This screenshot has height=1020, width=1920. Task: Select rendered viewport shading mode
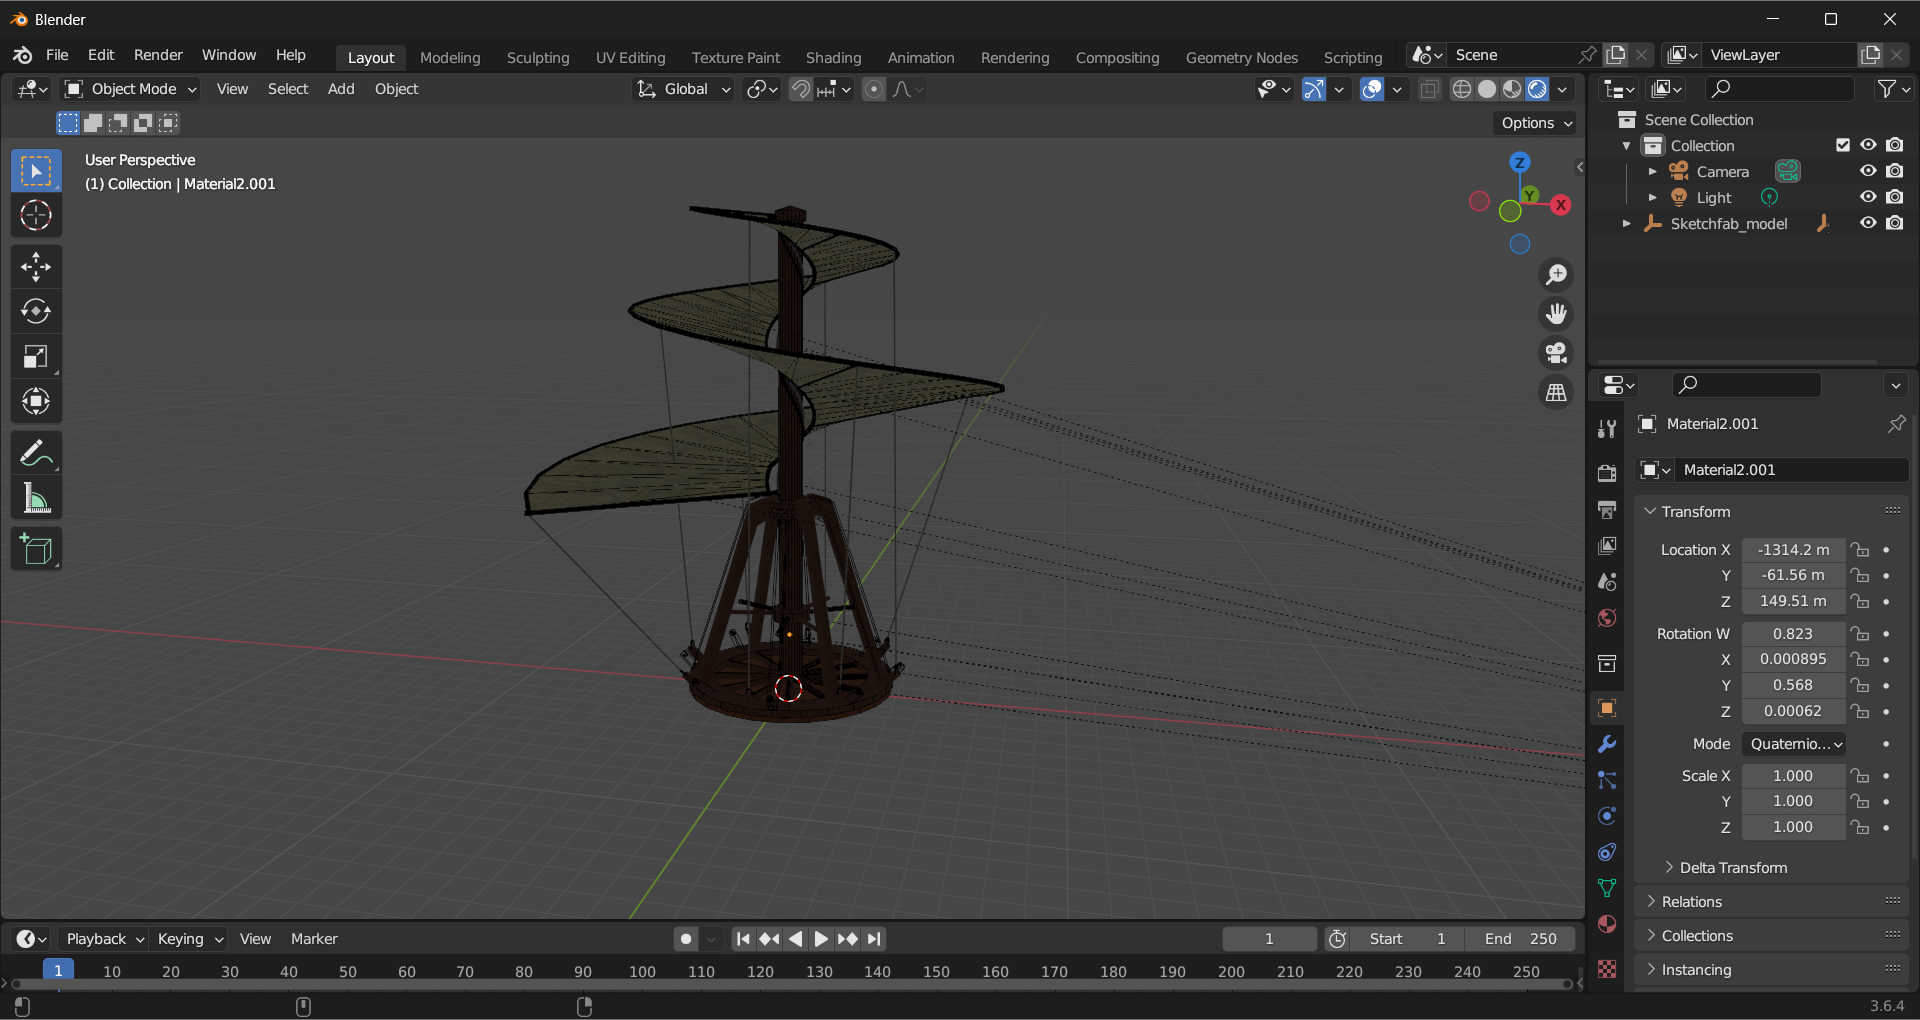pyautogui.click(x=1537, y=89)
